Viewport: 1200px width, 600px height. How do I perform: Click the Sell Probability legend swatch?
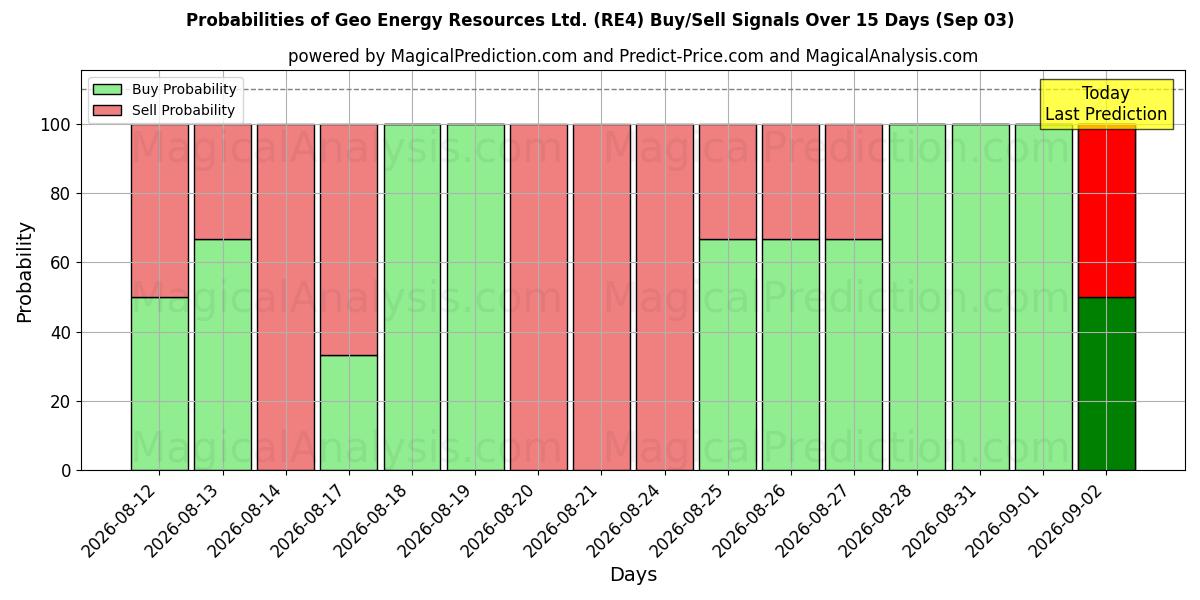click(x=107, y=110)
